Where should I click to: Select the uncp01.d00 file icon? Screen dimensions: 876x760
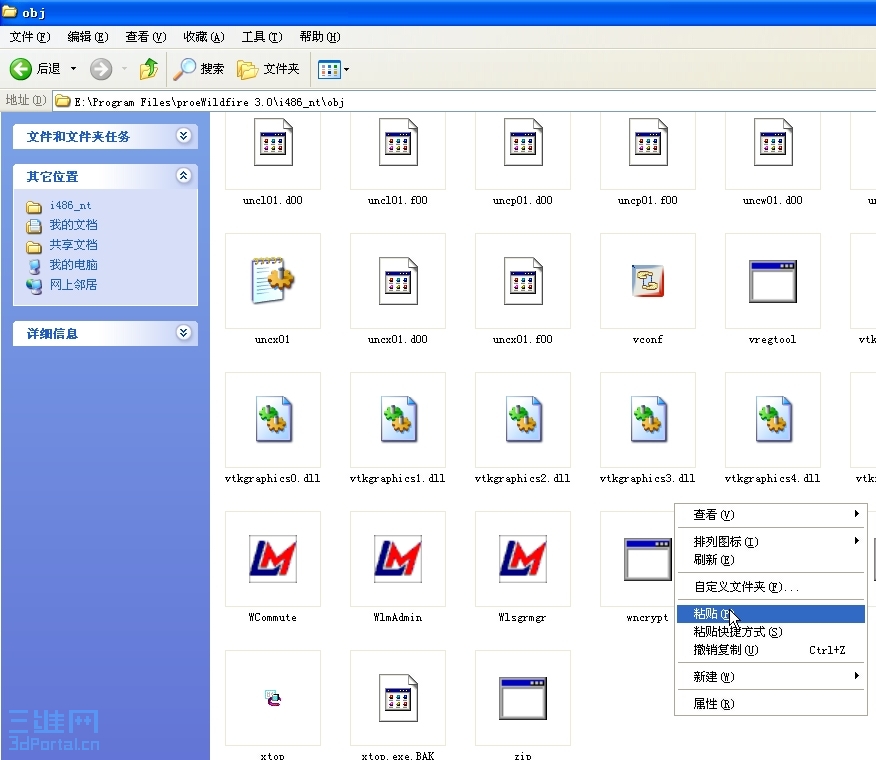point(523,142)
